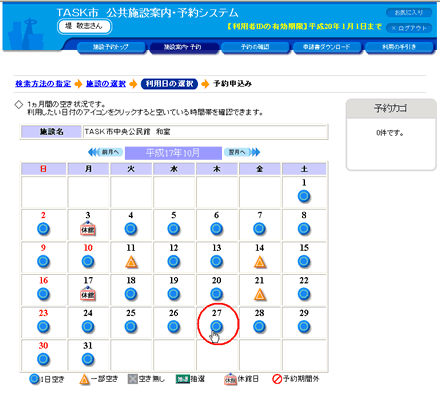Select the blue circle icon for October 1
This screenshot has width=440, height=394.
[304, 196]
